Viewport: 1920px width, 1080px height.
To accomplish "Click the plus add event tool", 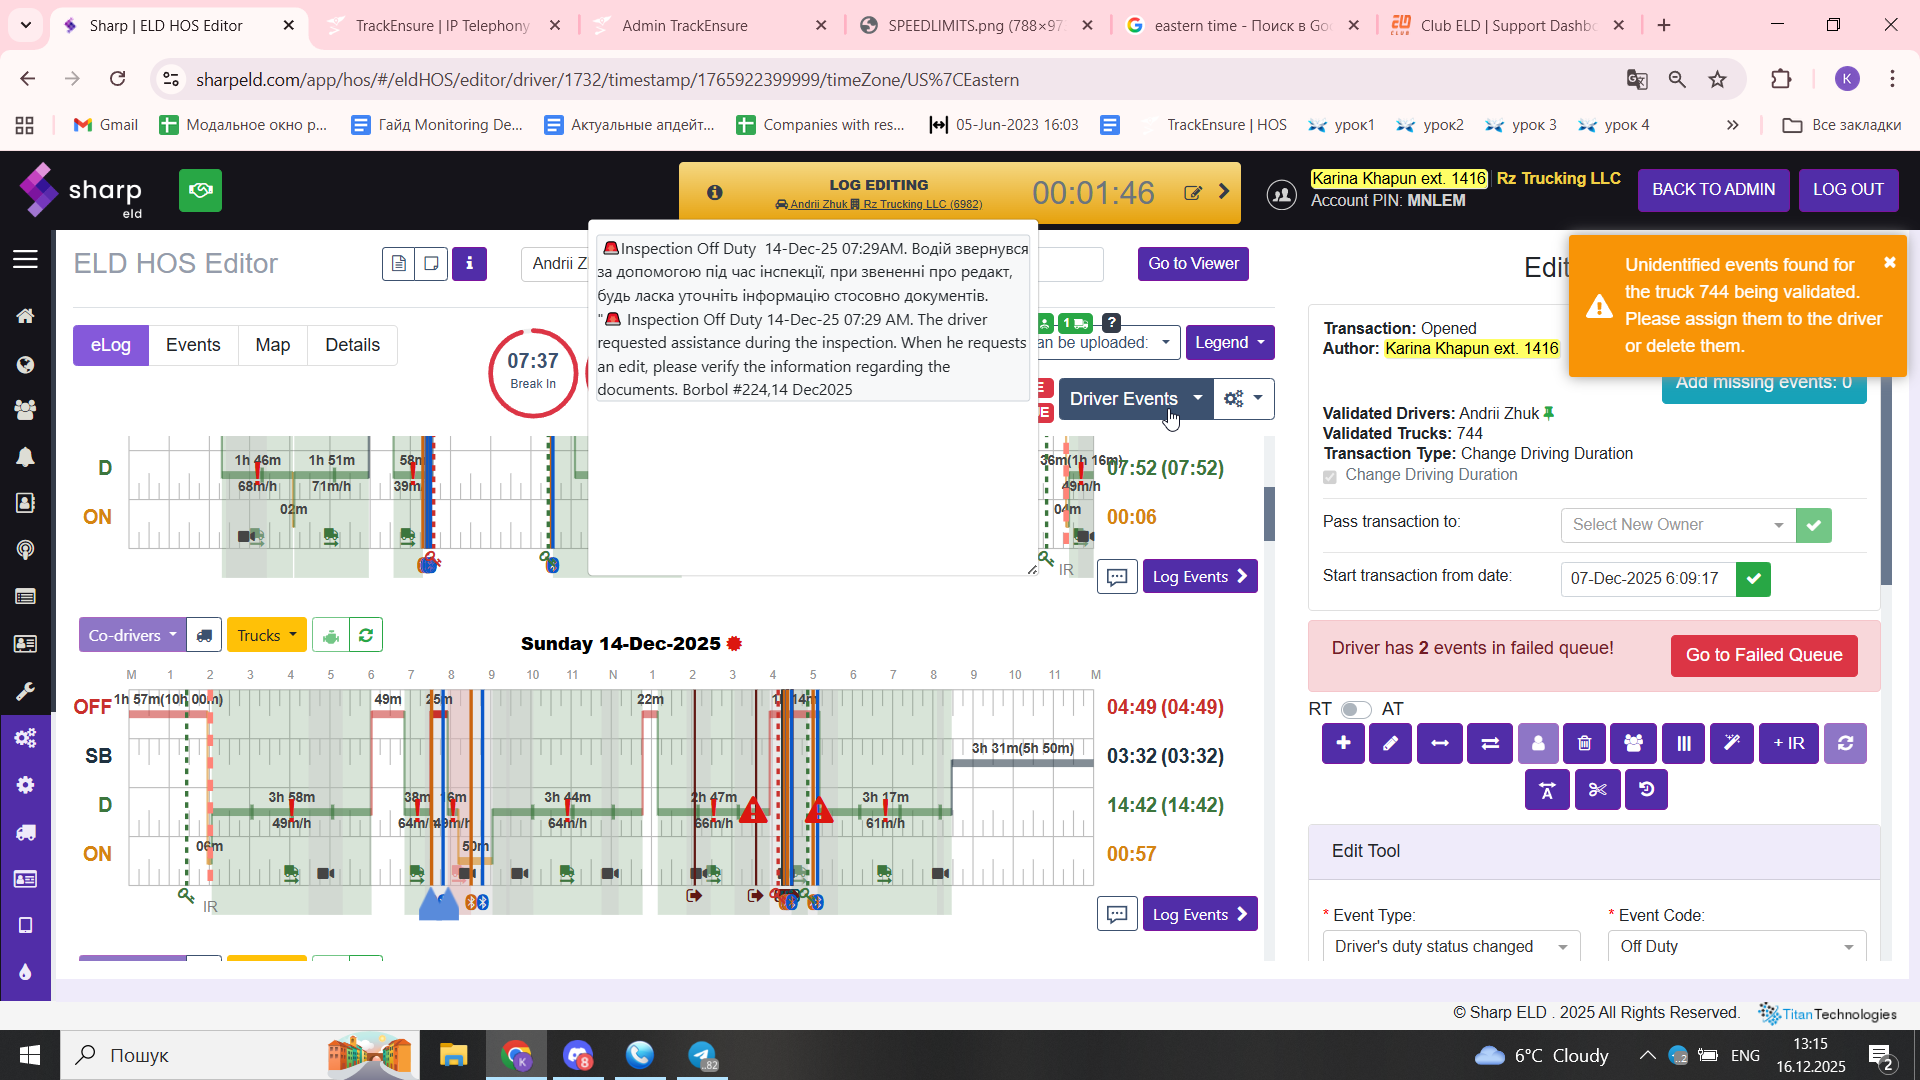I will tap(1343, 744).
